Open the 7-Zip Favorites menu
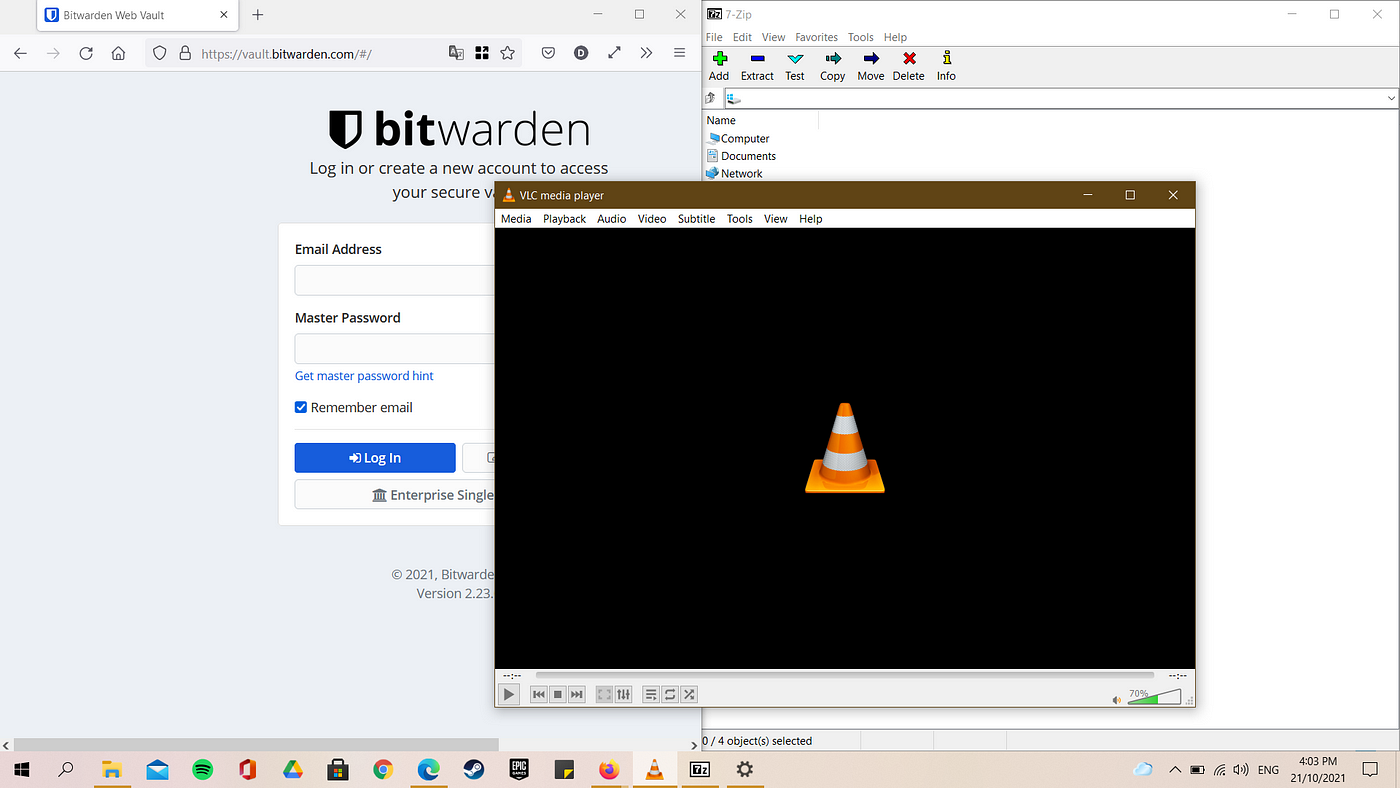This screenshot has height=788, width=1400. pos(817,37)
